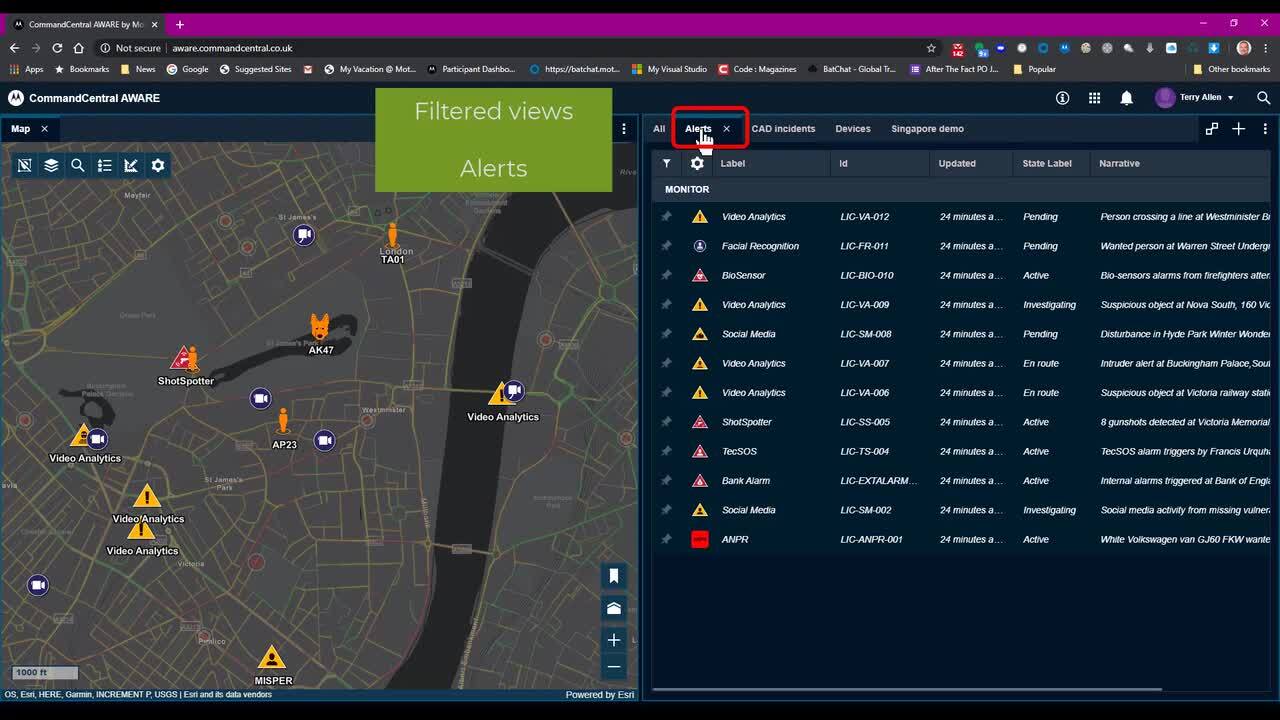
Task: Zoom in on the map
Action: 614,640
